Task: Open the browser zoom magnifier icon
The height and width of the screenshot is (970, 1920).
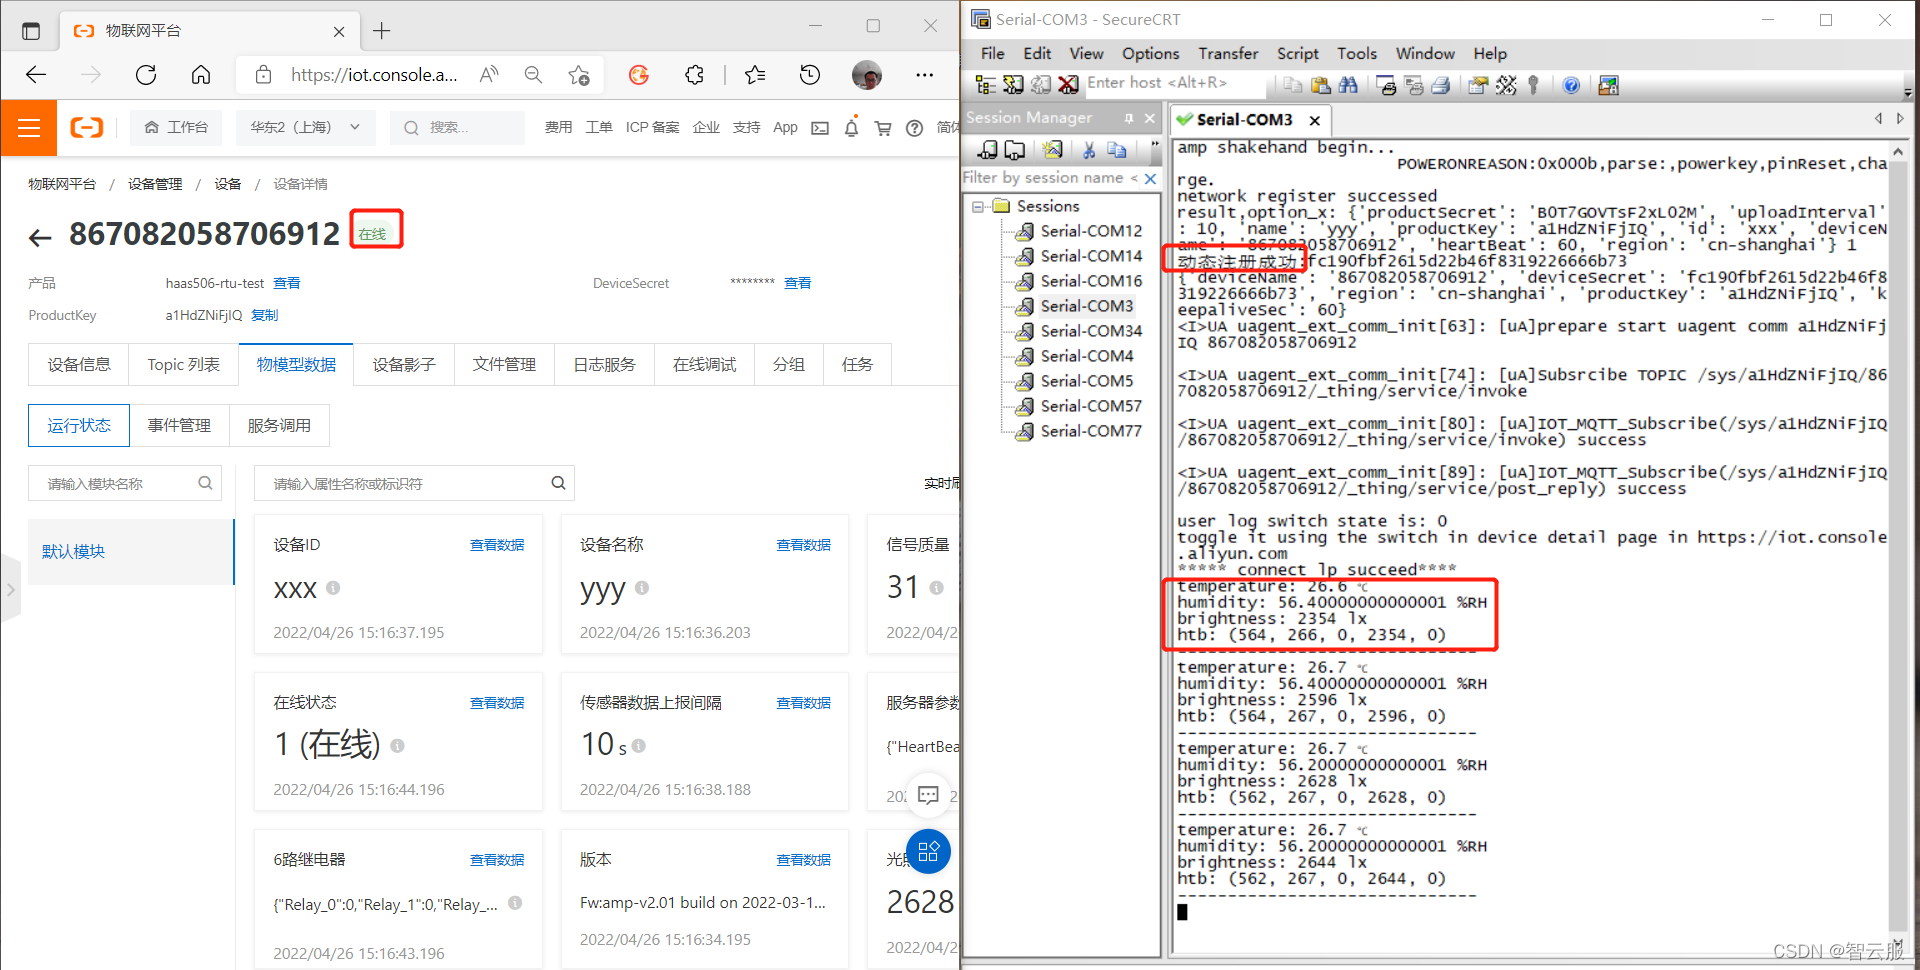Action: click(533, 74)
